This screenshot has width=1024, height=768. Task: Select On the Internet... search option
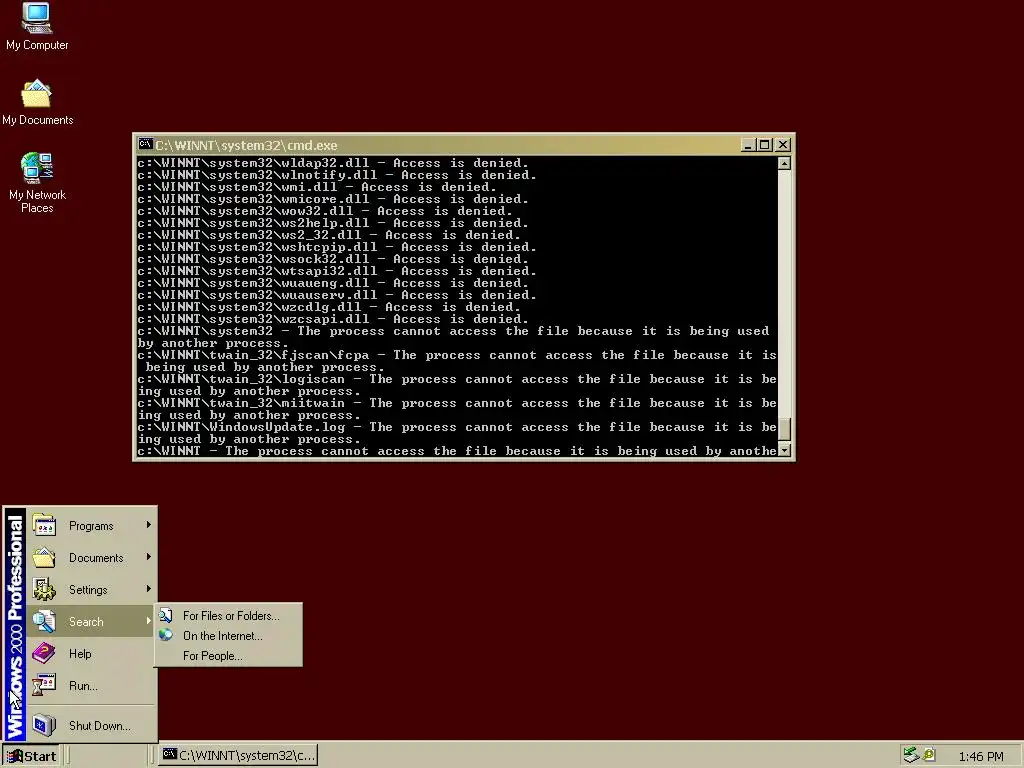(x=229, y=635)
